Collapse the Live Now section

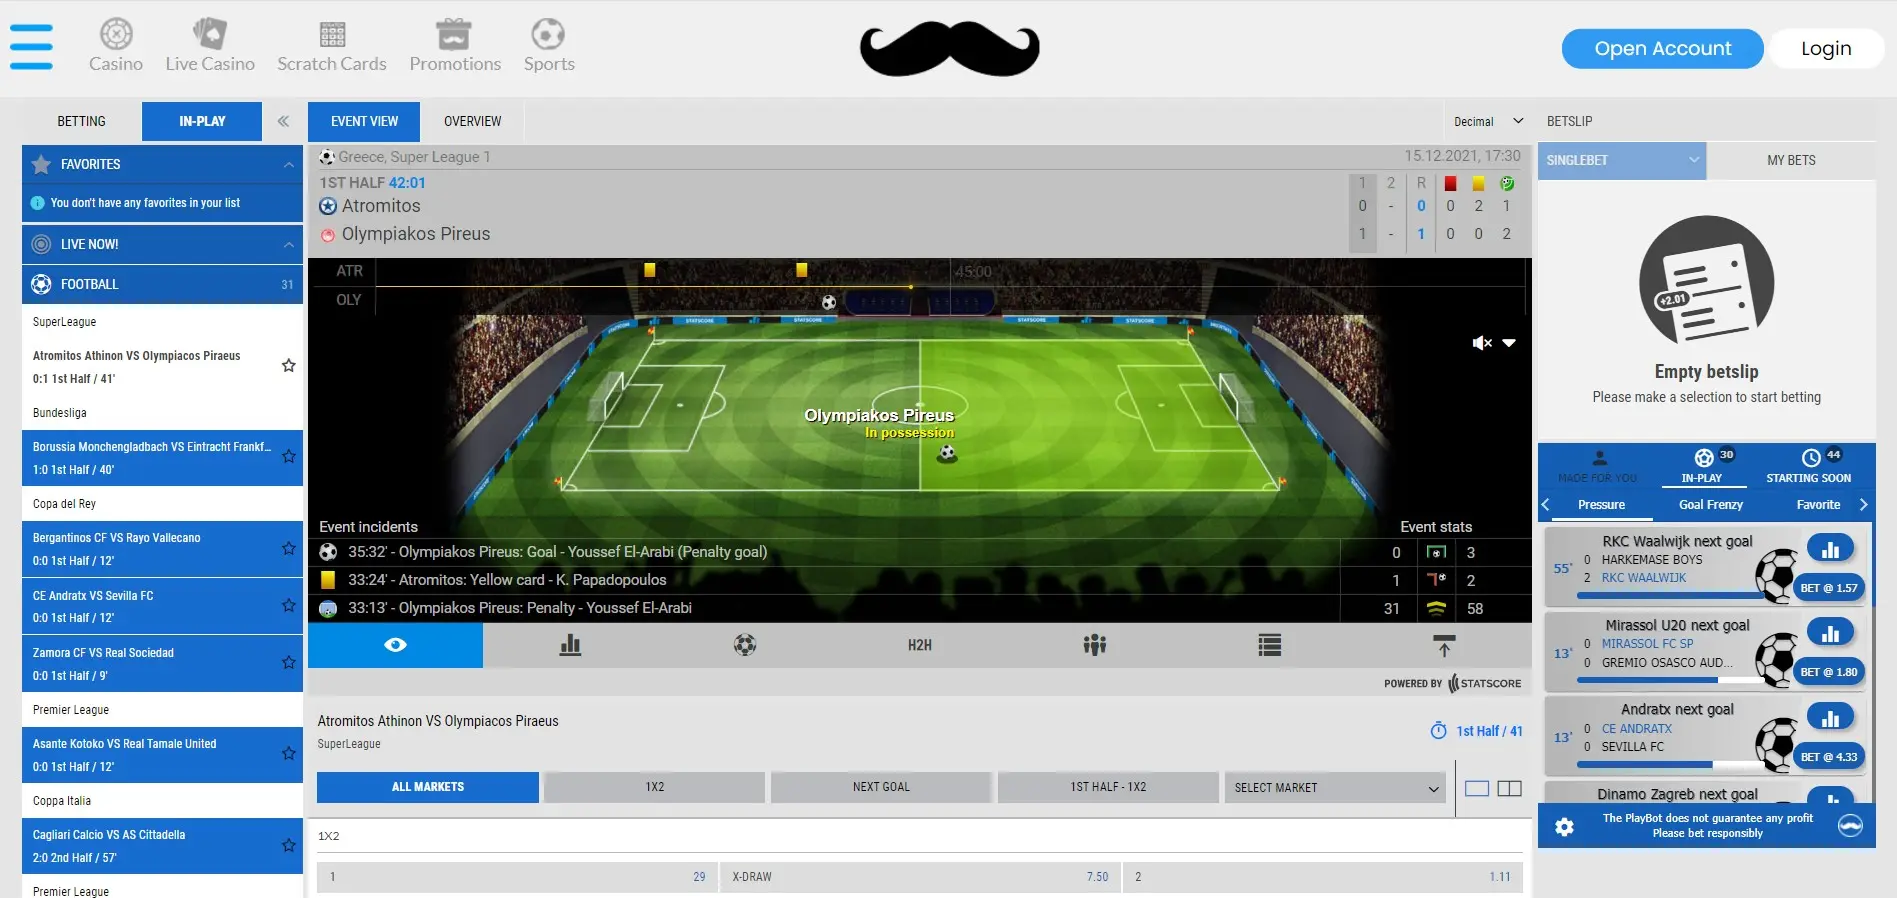click(288, 244)
